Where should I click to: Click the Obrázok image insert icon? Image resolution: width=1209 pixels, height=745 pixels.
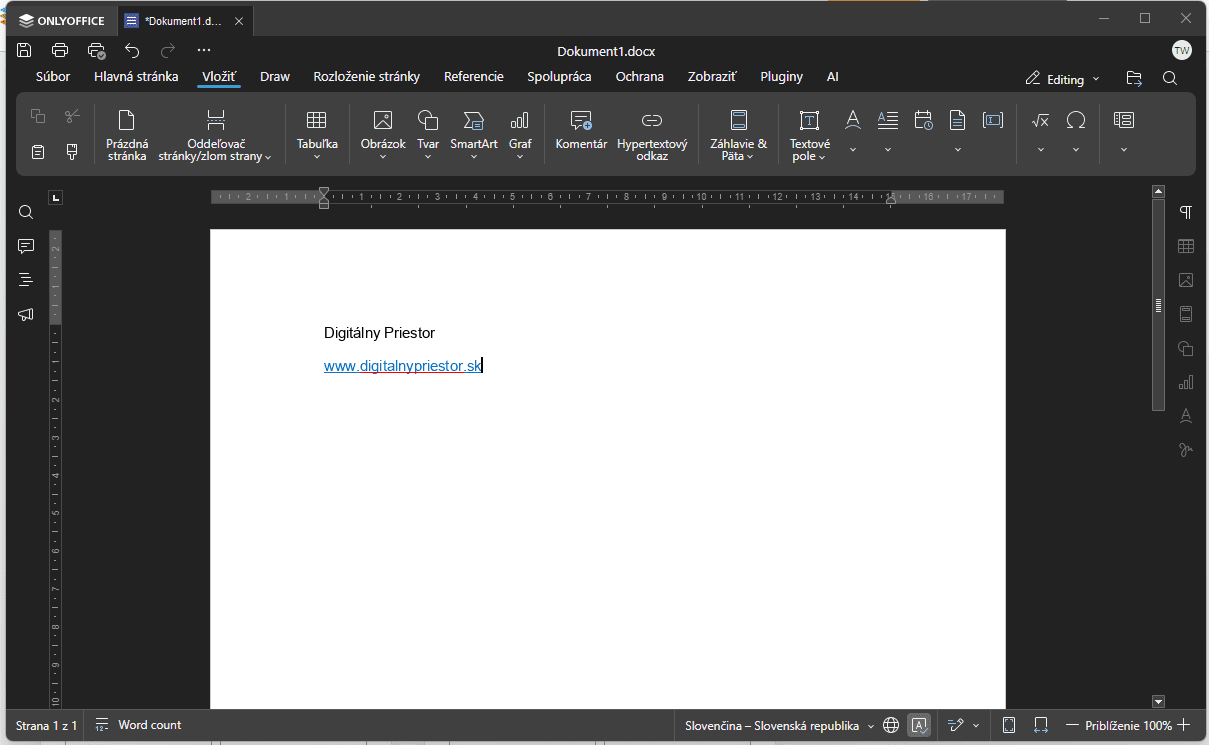click(382, 121)
